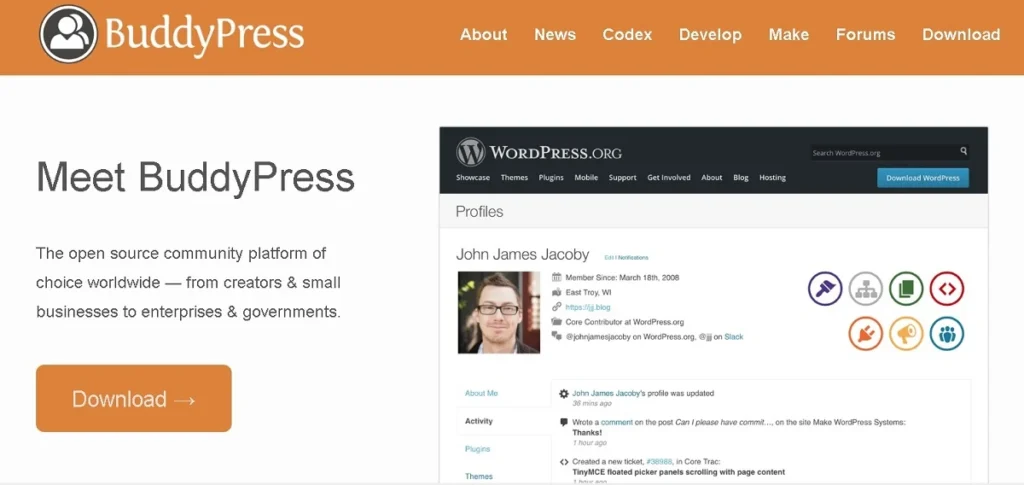Open News in the BuddyPress header

click(555, 34)
